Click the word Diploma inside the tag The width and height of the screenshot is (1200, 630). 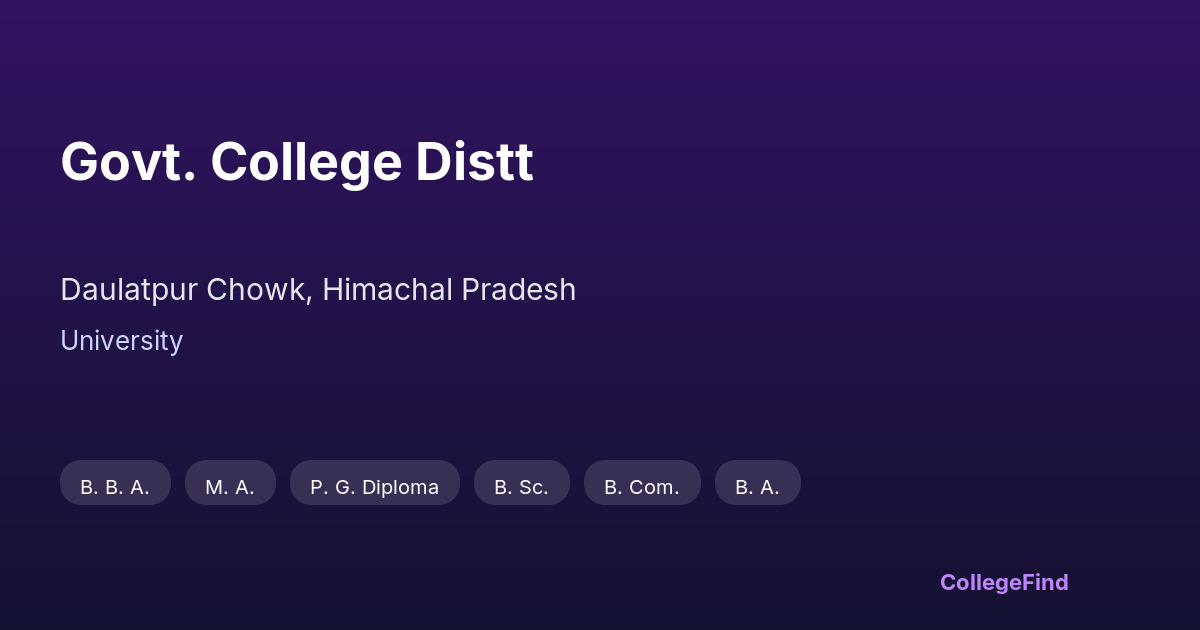coord(400,487)
